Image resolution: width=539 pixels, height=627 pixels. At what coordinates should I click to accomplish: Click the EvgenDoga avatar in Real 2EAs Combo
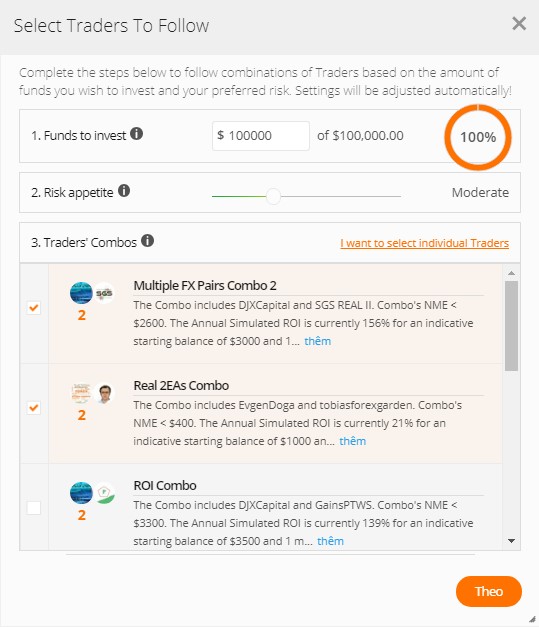tap(81, 393)
